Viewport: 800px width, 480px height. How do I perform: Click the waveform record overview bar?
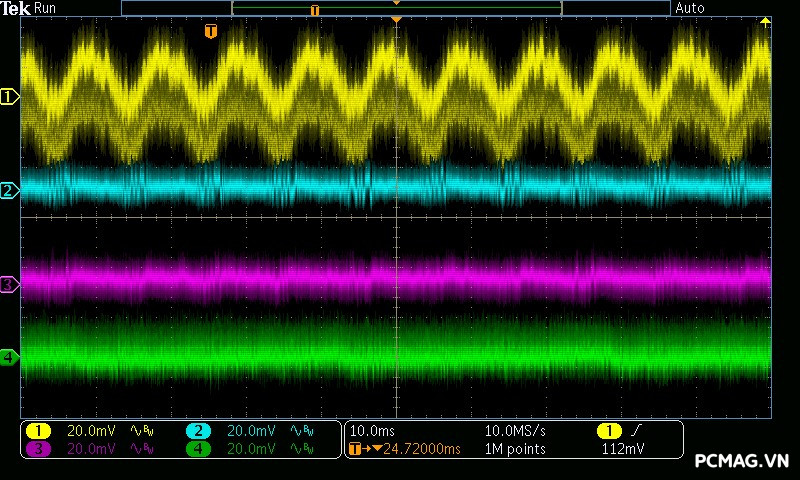pos(396,8)
